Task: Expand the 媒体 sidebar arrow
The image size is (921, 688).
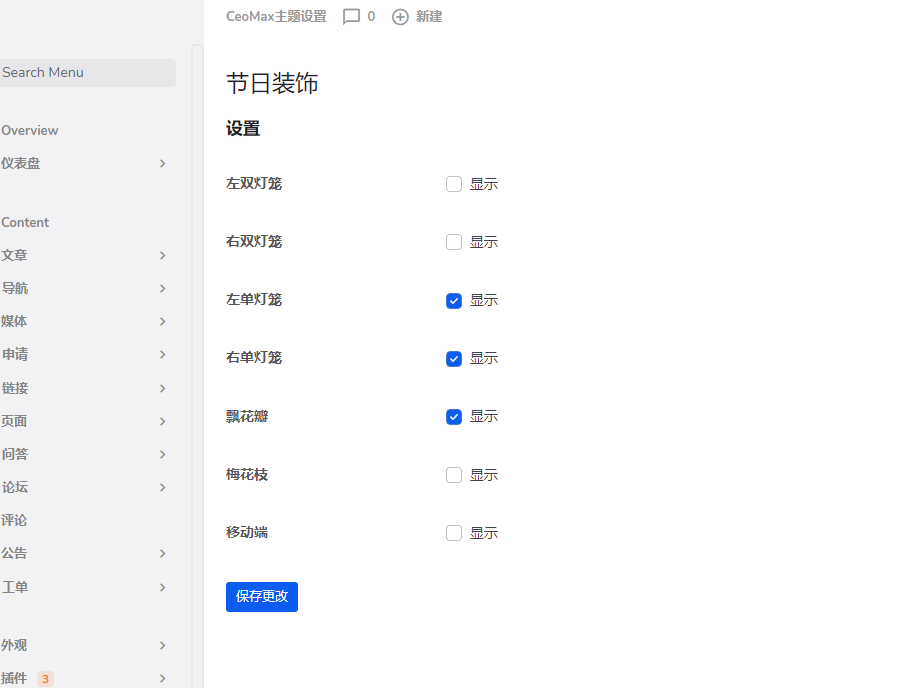Action: (x=163, y=321)
